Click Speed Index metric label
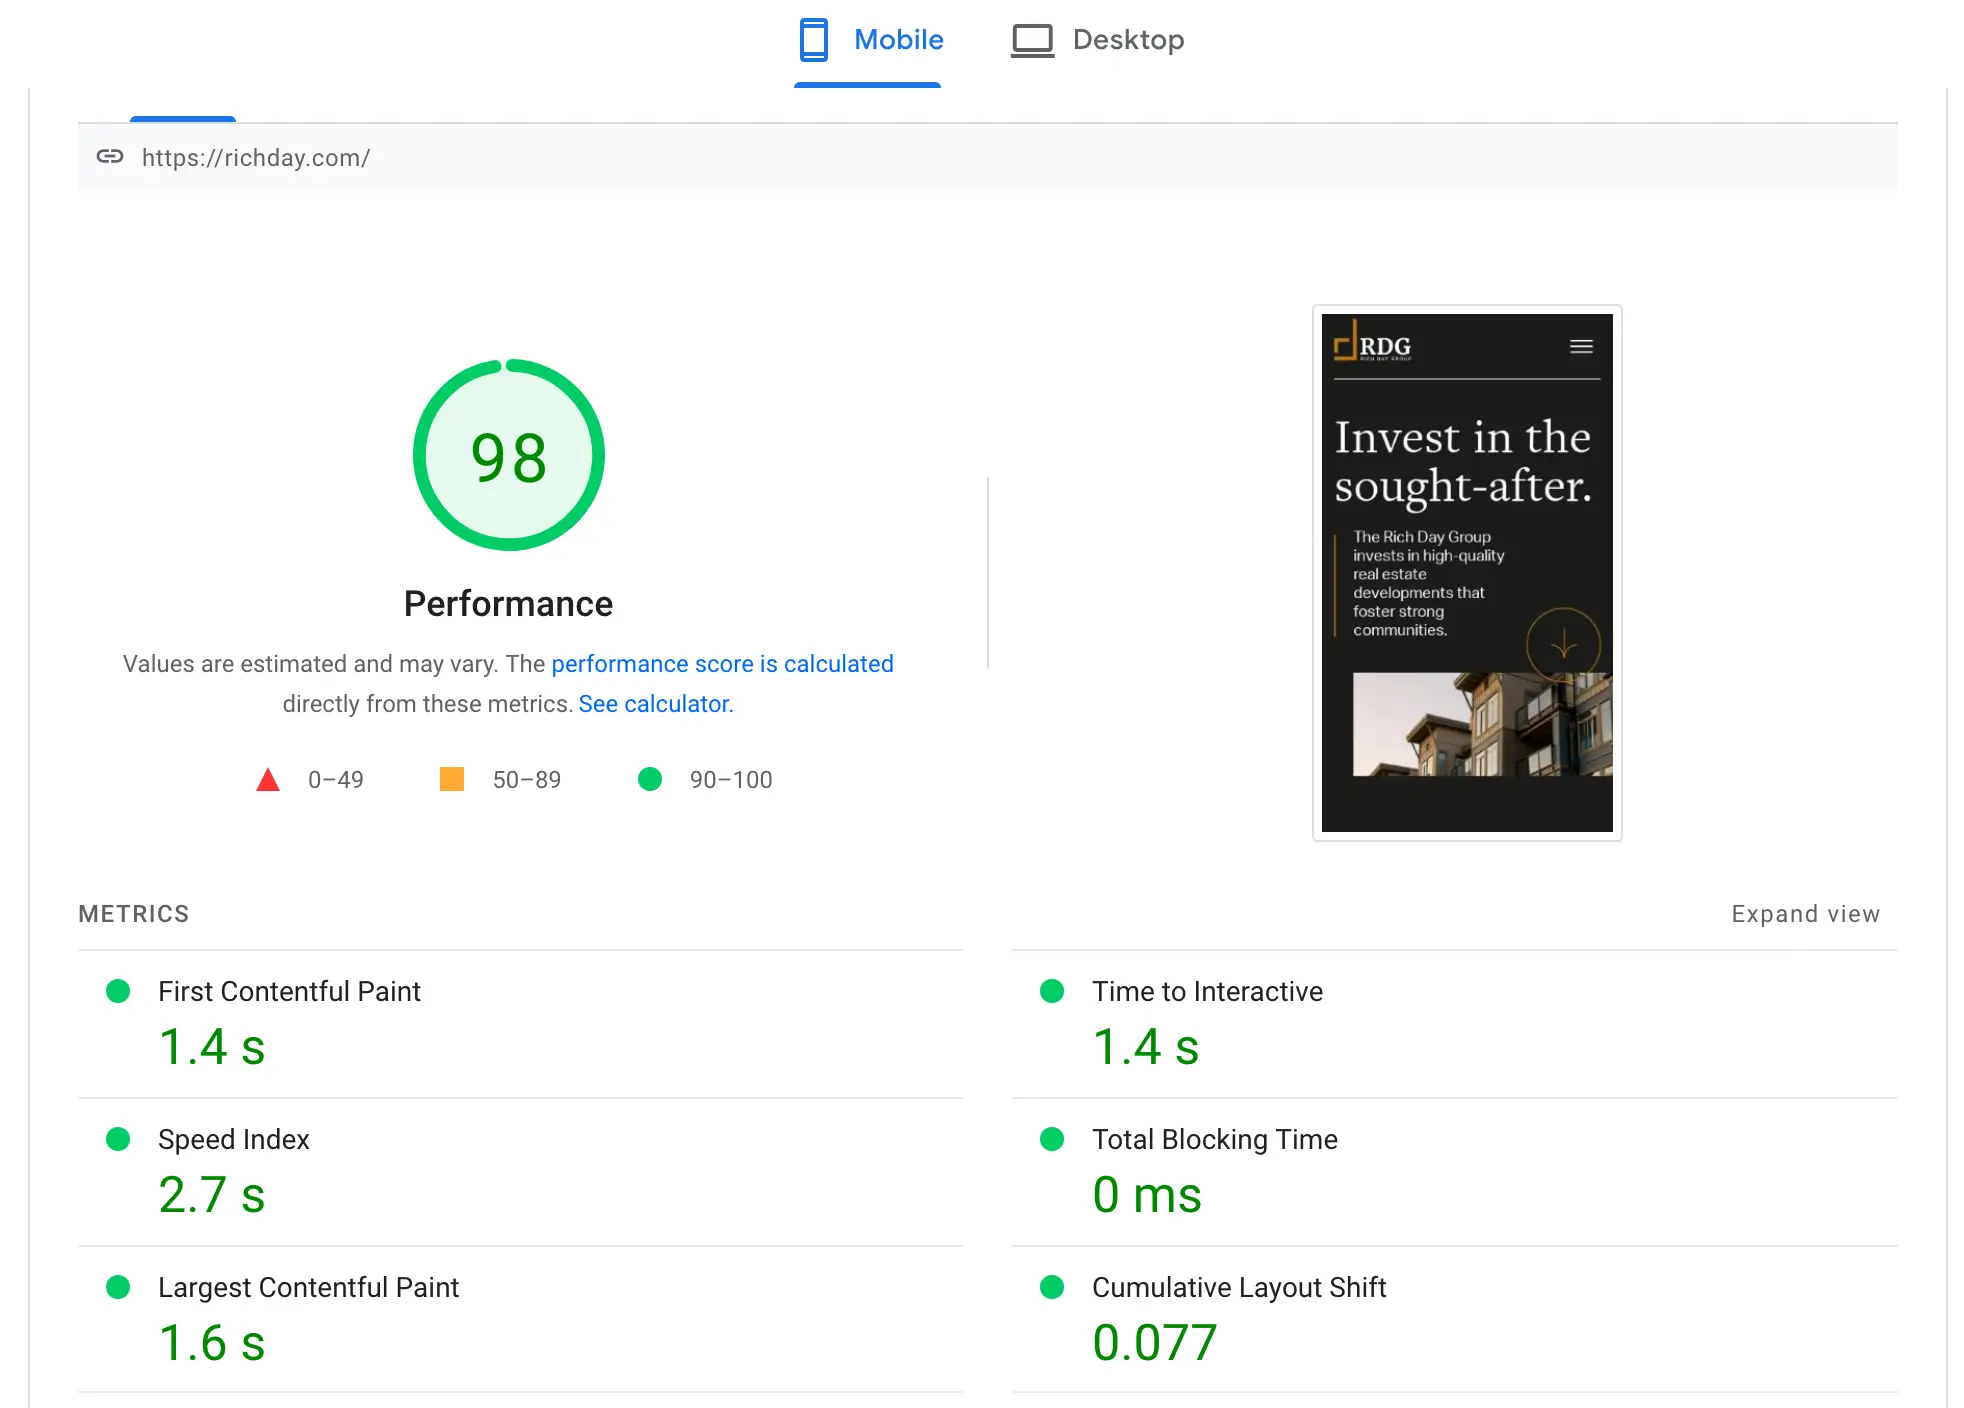1964x1408 pixels. click(234, 1139)
